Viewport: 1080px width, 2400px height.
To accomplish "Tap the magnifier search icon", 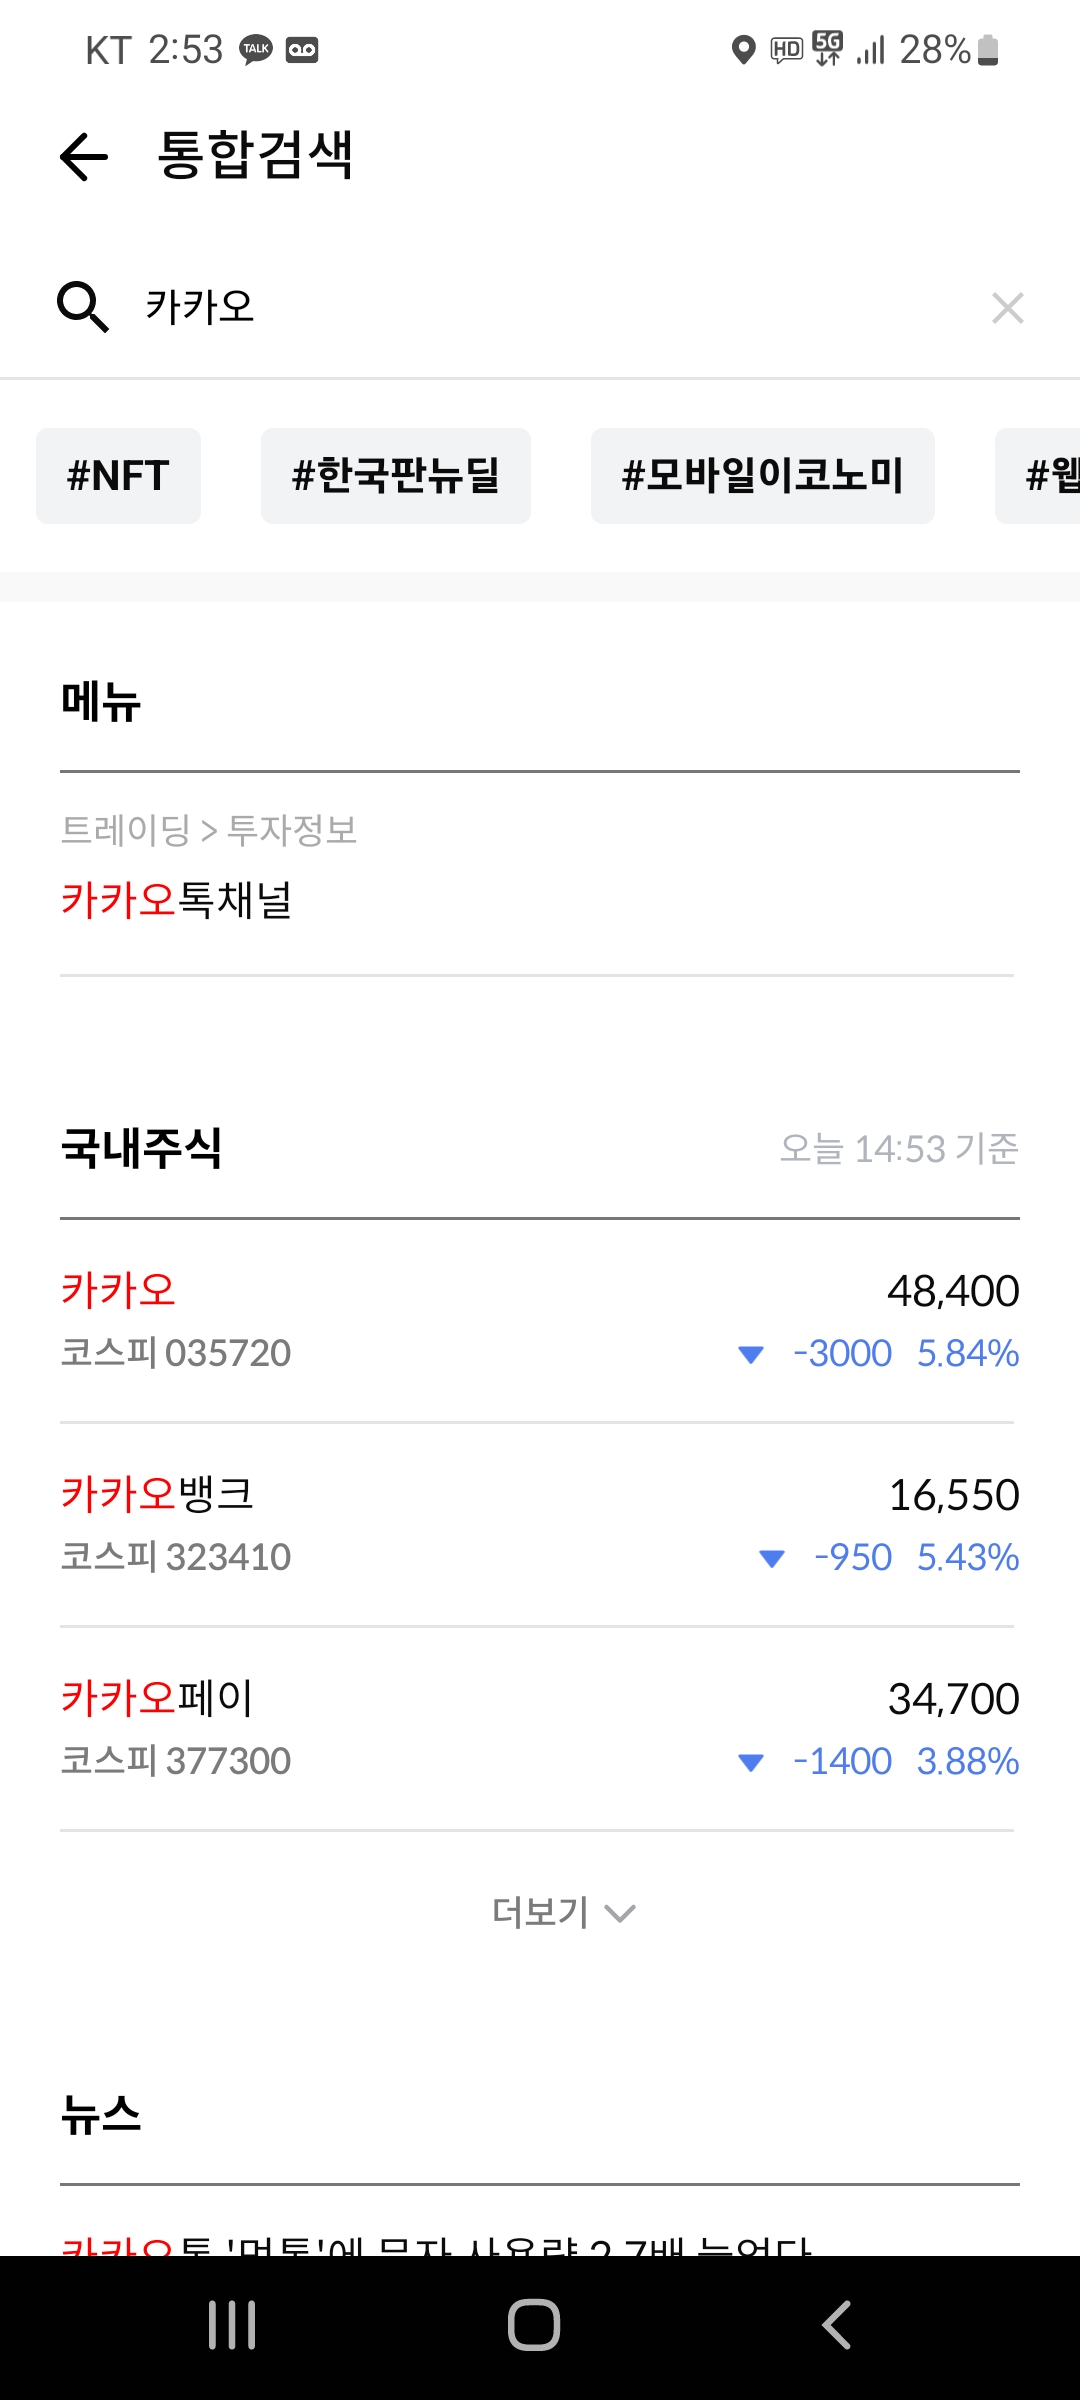I will (x=82, y=306).
